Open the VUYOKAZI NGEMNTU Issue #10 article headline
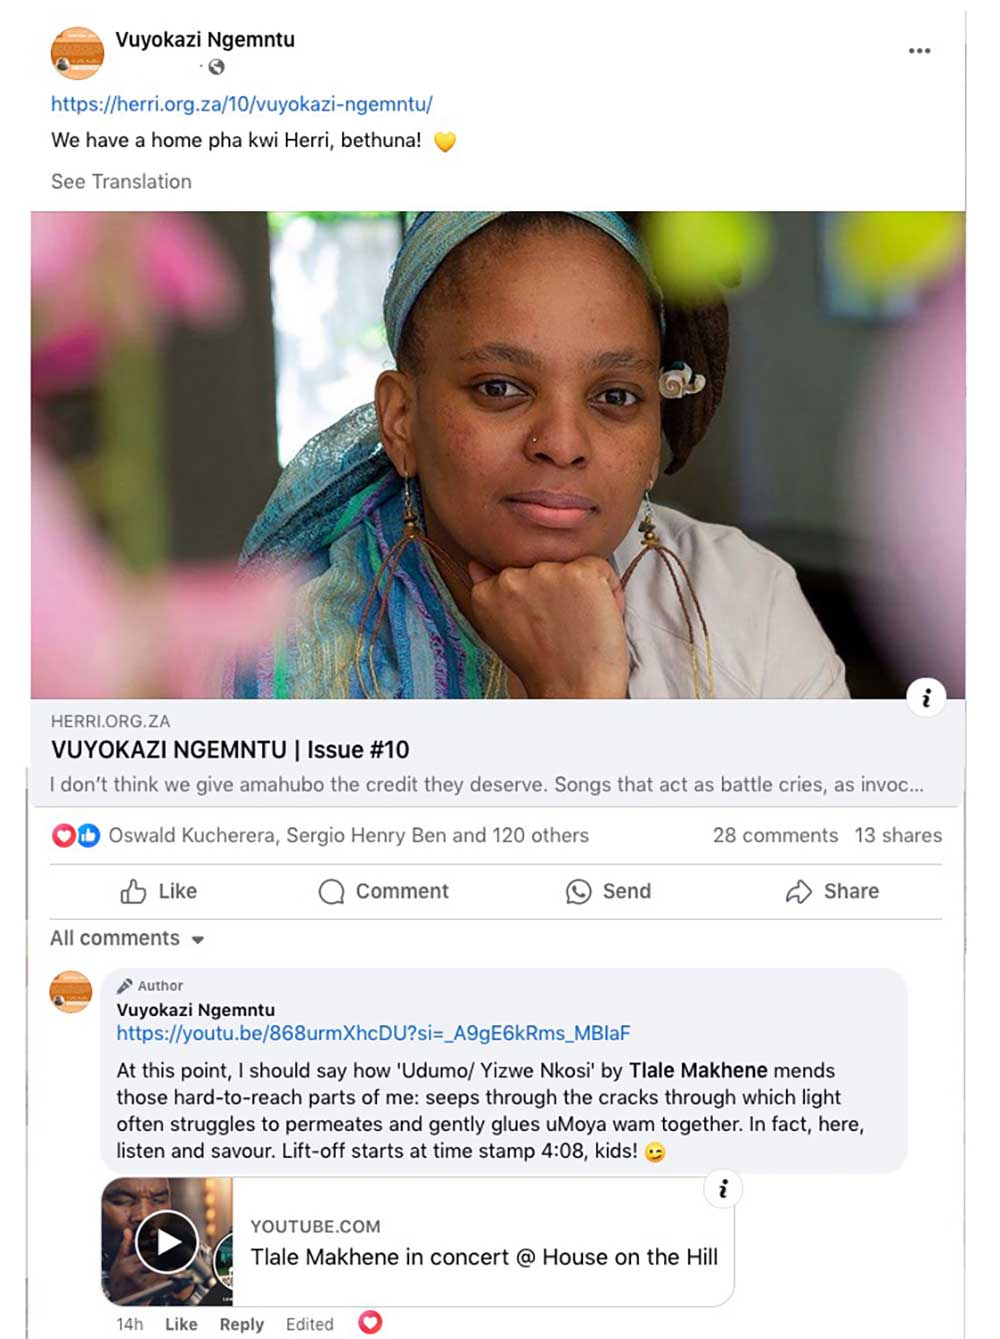This screenshot has width=1000, height=1339. pyautogui.click(x=230, y=750)
